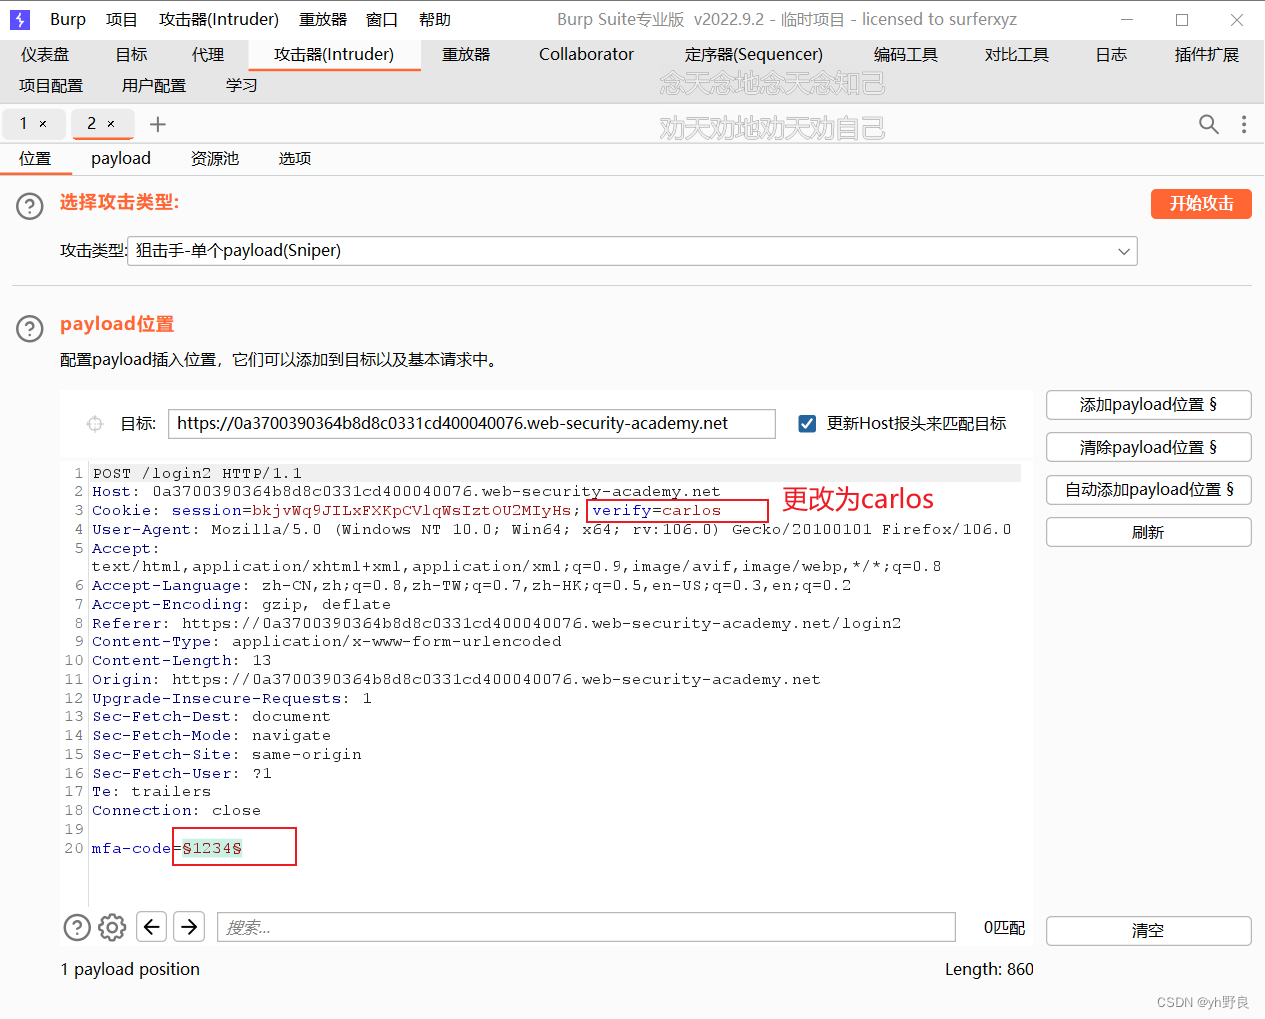1265x1019 pixels.
Task: Switch to the 选项 sub-tab
Action: click(295, 159)
